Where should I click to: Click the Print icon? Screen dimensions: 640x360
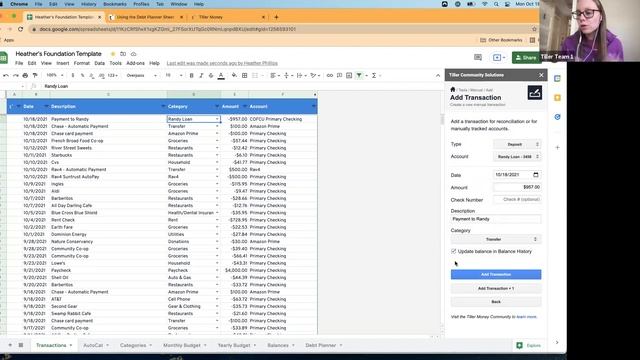tap(25, 76)
